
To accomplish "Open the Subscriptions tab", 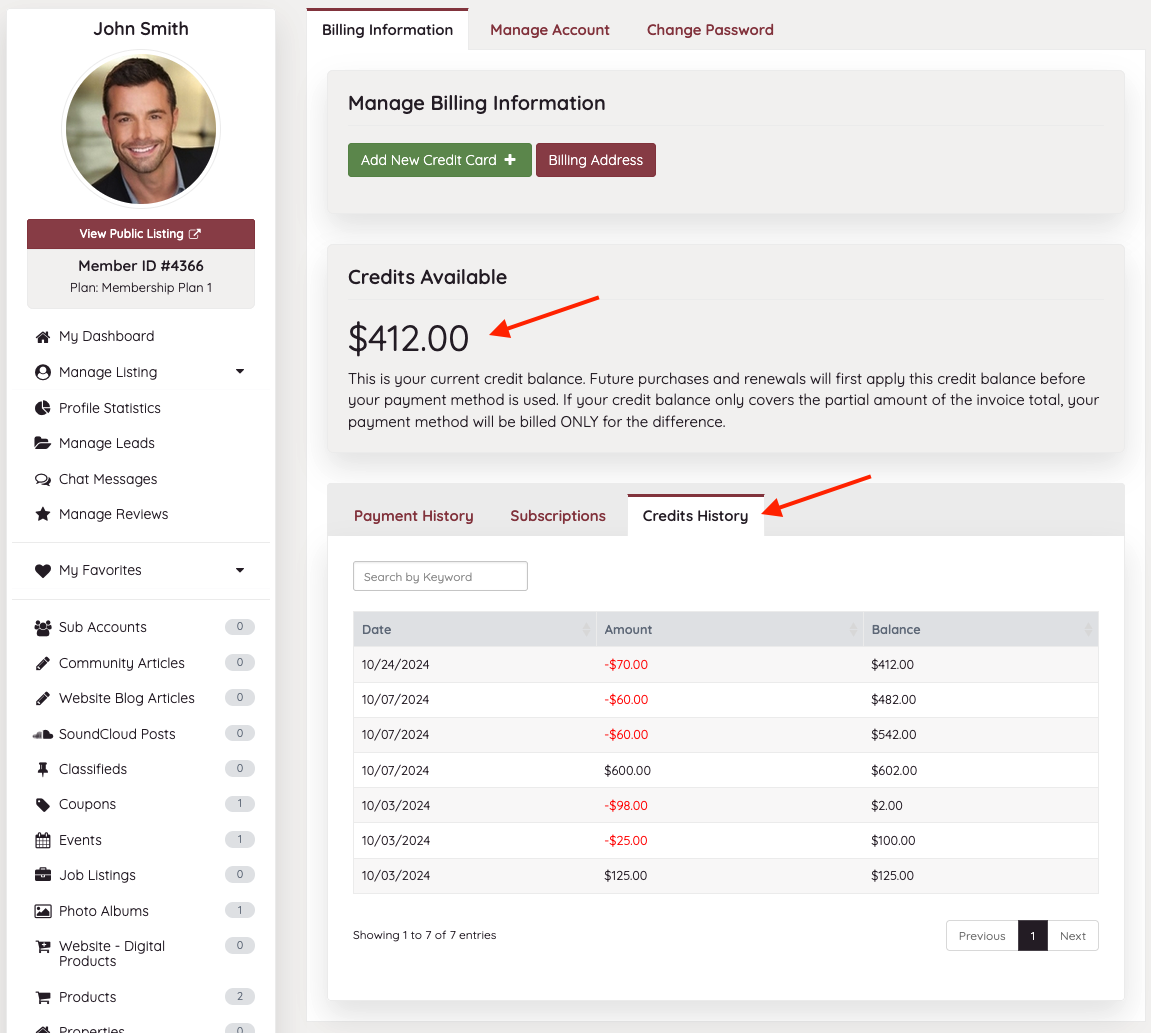I will (558, 516).
